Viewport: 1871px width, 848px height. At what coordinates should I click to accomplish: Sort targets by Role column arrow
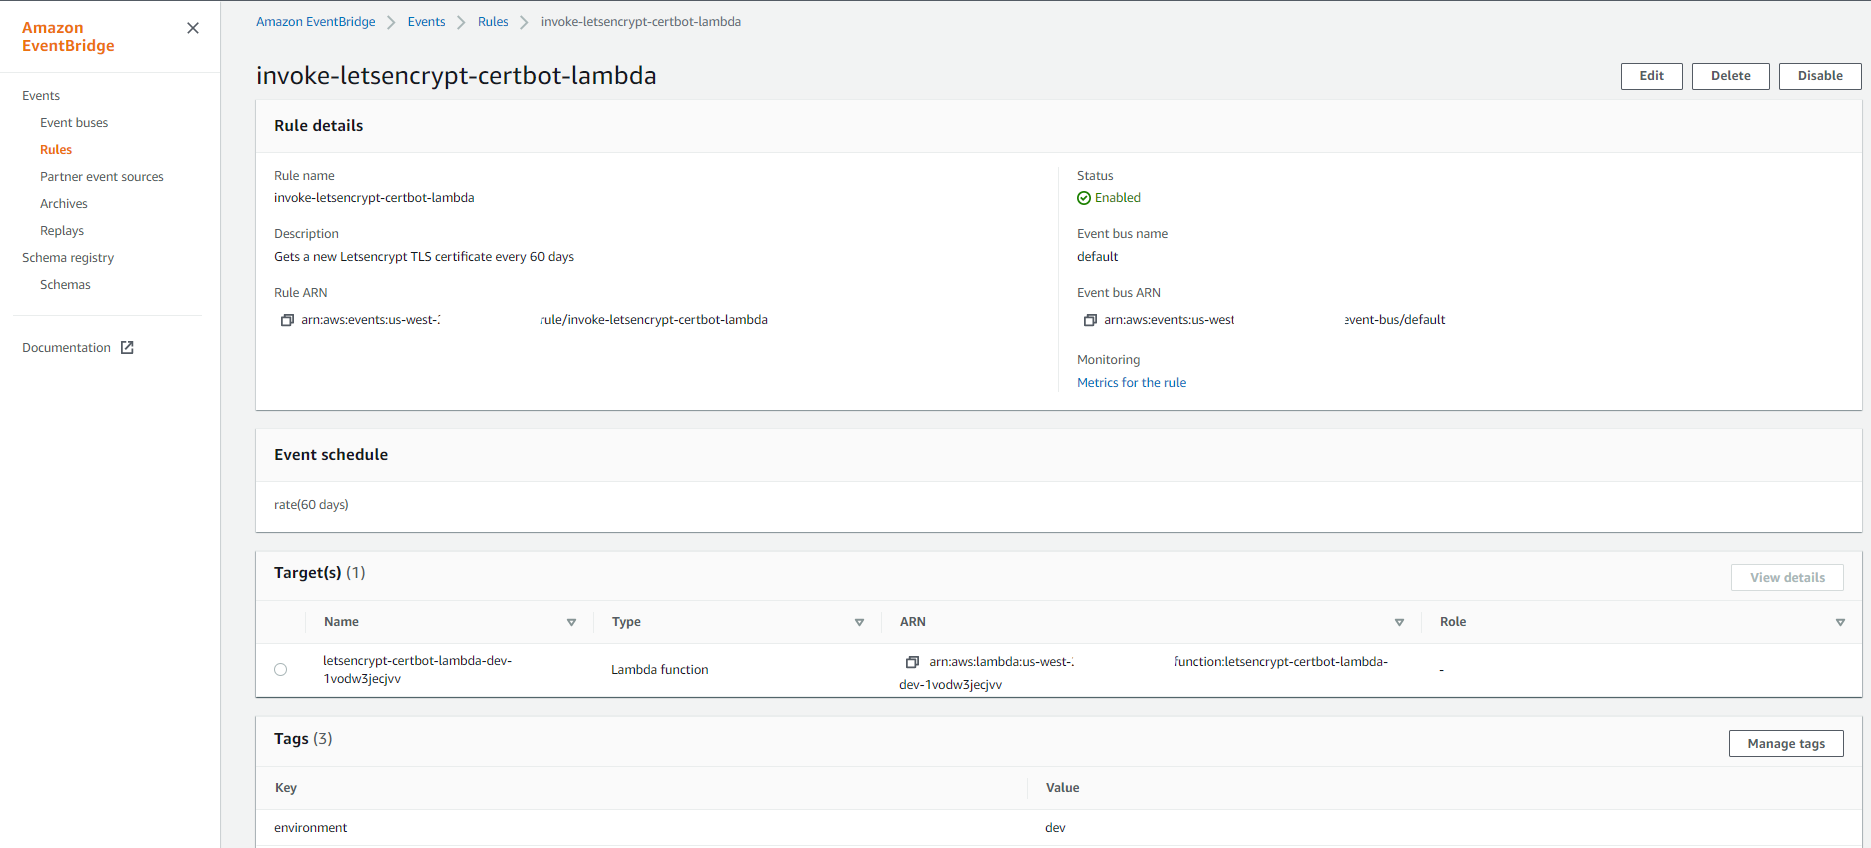click(x=1840, y=622)
